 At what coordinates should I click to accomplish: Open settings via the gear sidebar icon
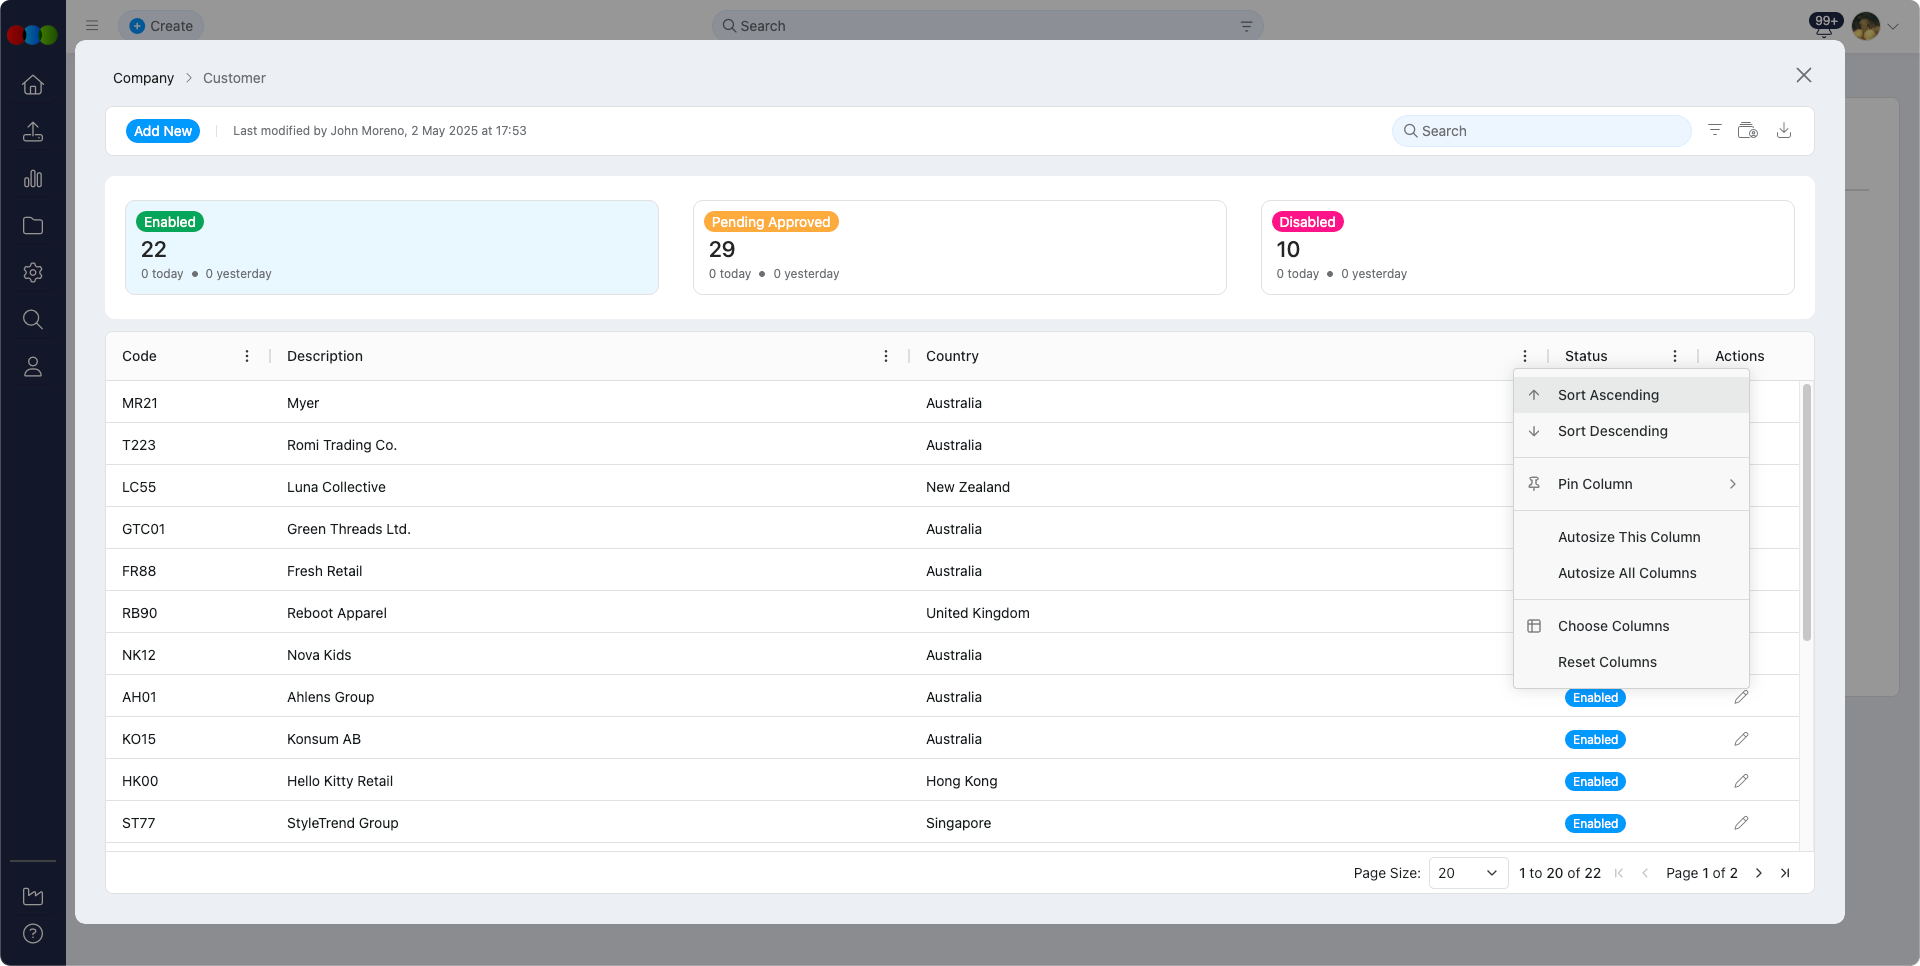pos(33,273)
